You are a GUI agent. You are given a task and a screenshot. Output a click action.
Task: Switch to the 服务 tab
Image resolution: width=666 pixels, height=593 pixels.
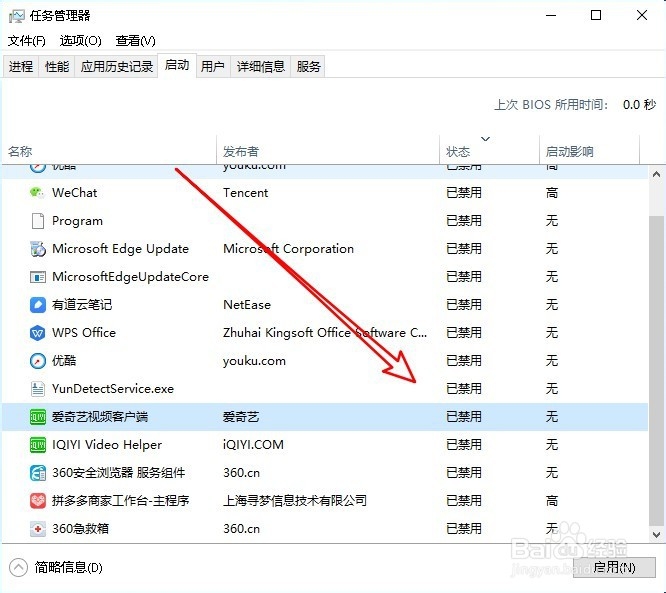pos(308,67)
